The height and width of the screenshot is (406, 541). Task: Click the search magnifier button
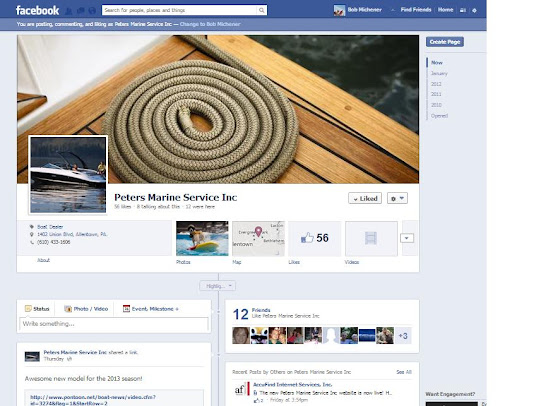point(262,10)
